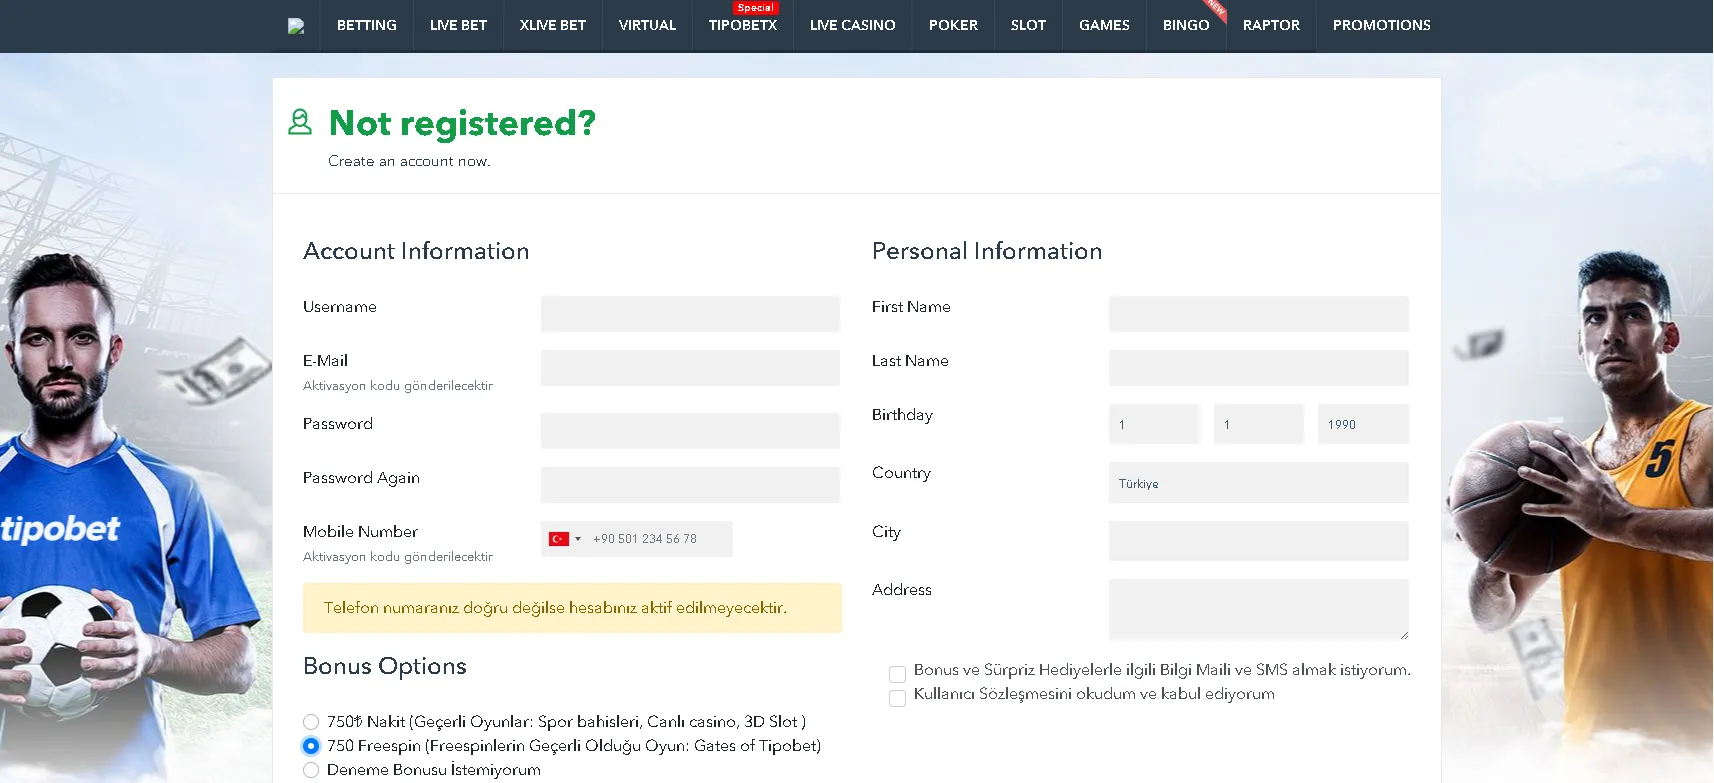This screenshot has height=783, width=1714.
Task: Open the Country dropdown showing Türkiye
Action: tap(1259, 483)
